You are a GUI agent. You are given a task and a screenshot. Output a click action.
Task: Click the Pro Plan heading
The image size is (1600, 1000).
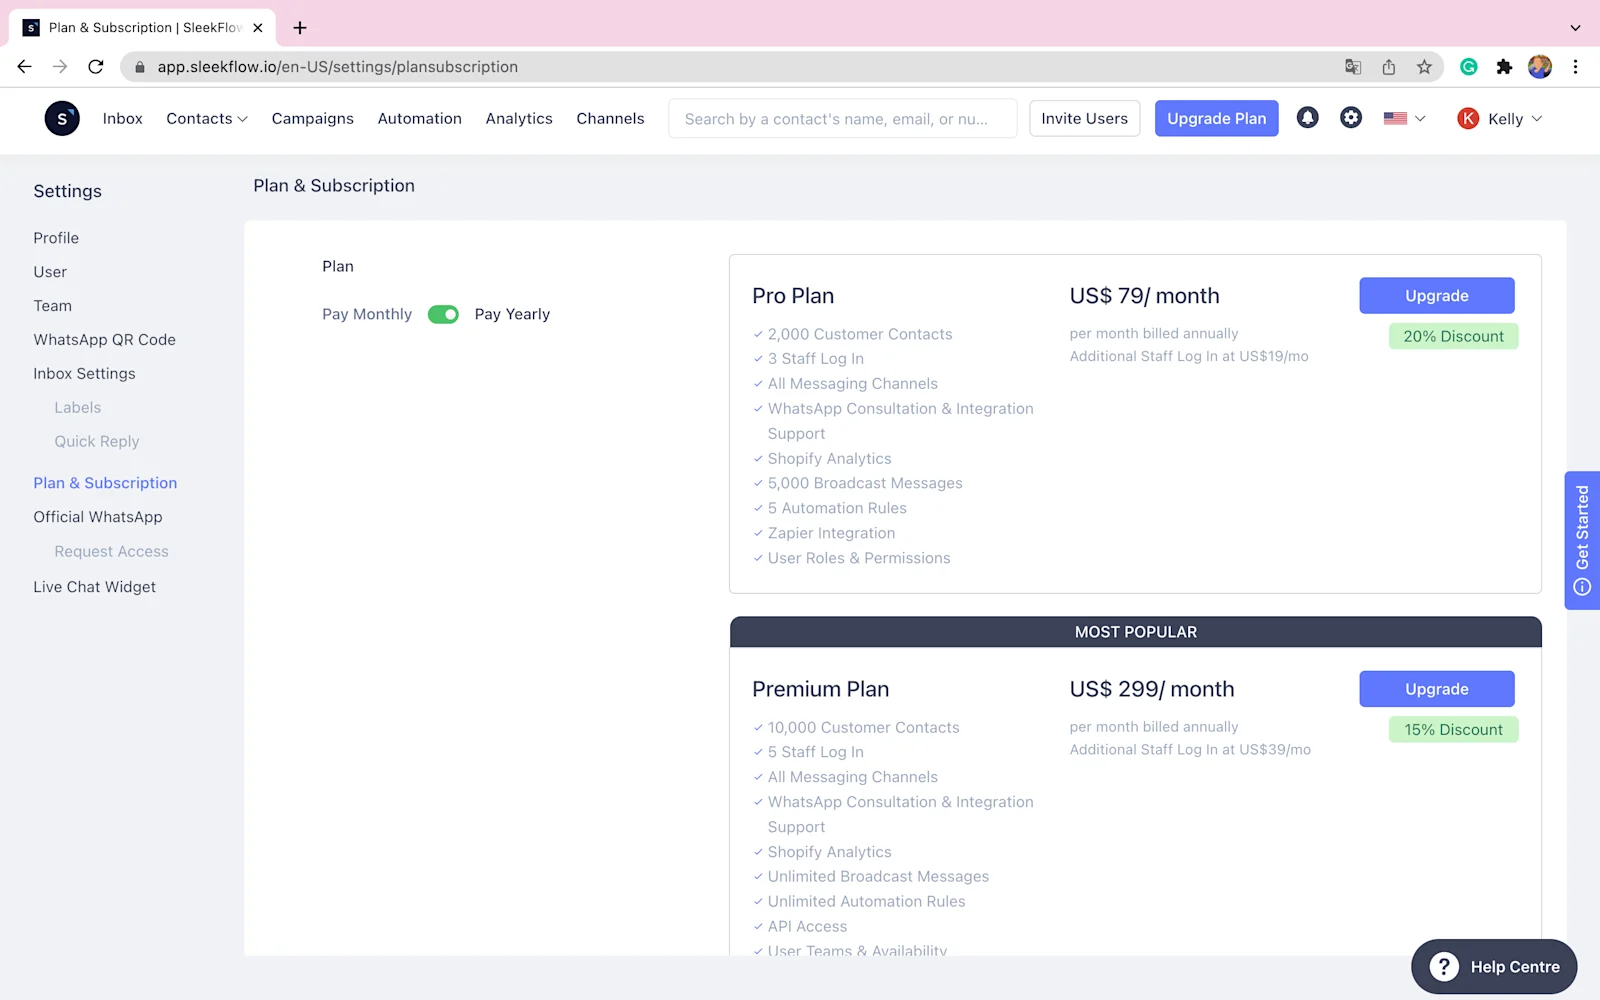793,296
